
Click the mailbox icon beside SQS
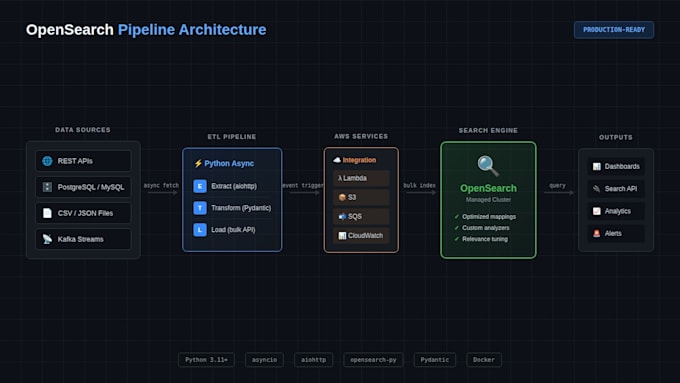342,216
